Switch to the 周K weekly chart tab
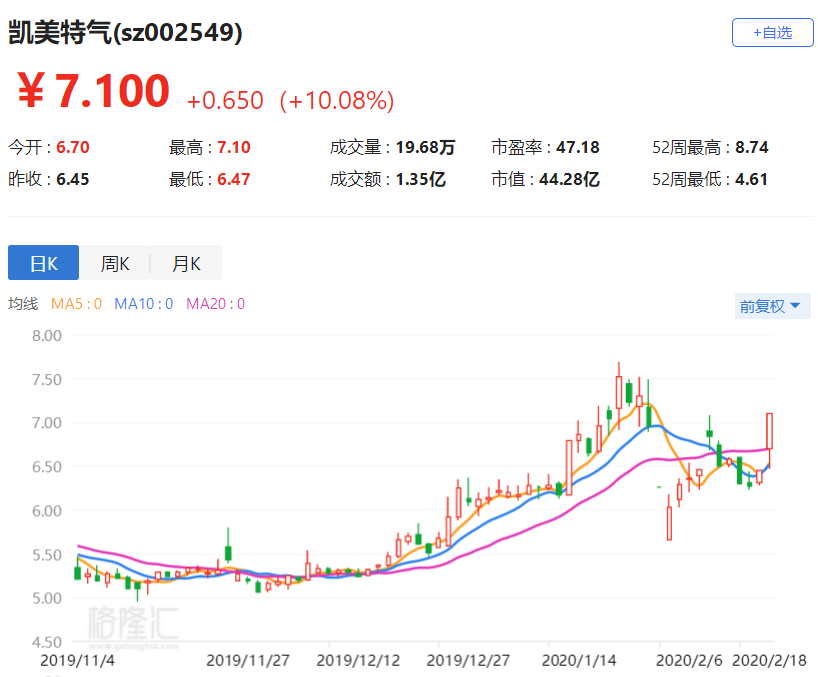 pyautogui.click(x=115, y=263)
